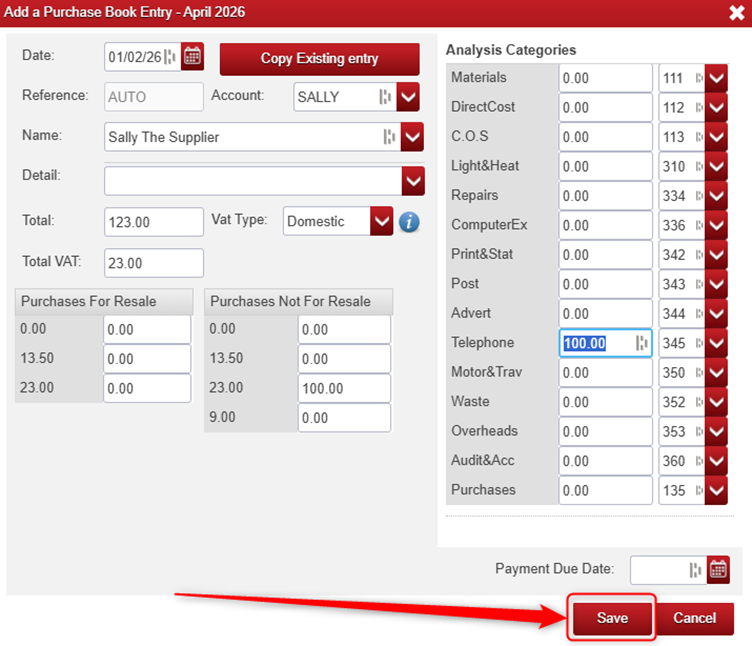The width and height of the screenshot is (752, 646).
Task: Click the Total field showing 123.00
Action: (x=154, y=222)
